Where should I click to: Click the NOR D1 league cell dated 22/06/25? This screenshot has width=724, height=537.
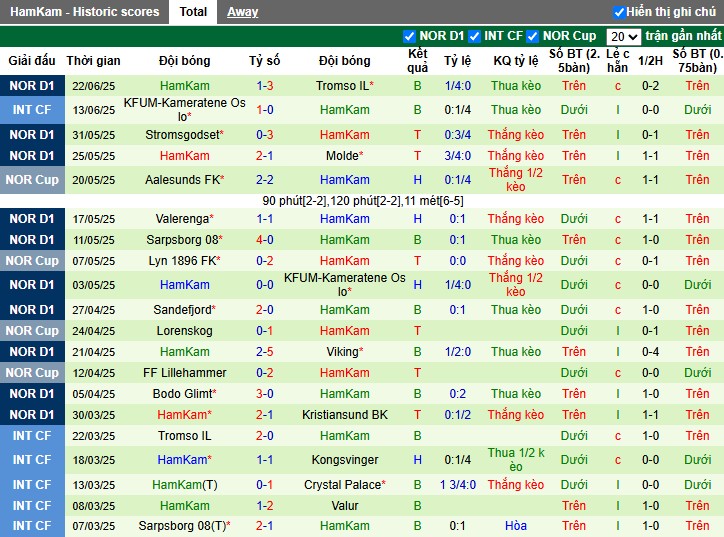point(32,86)
